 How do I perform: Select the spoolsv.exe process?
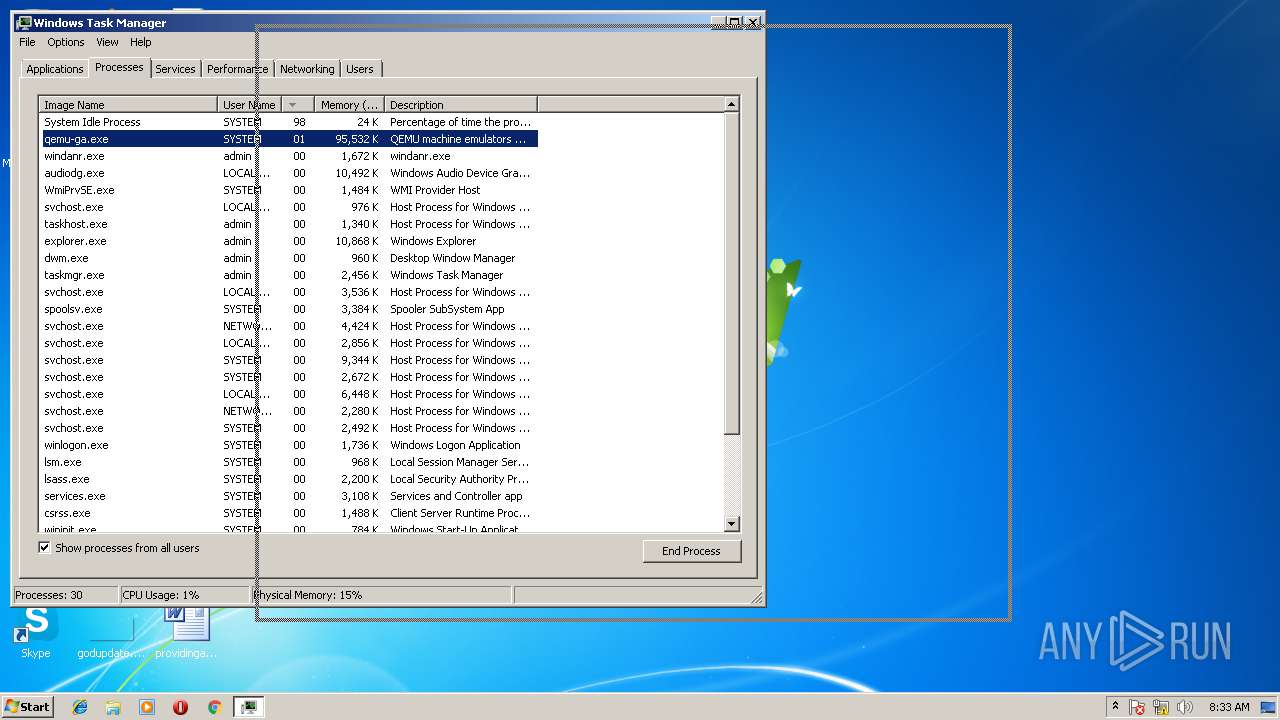click(x=290, y=309)
